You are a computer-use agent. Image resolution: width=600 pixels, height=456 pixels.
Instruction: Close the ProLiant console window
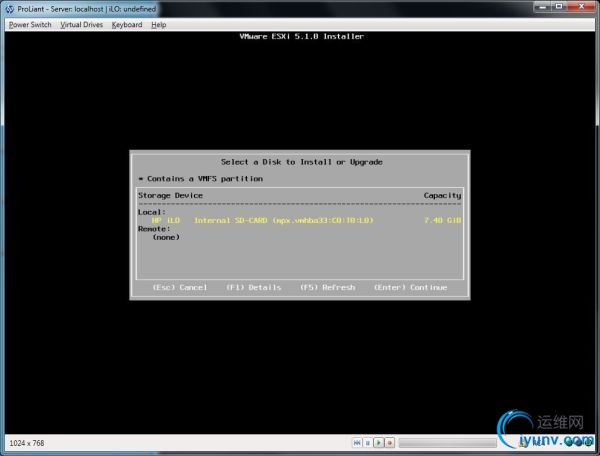point(581,7)
